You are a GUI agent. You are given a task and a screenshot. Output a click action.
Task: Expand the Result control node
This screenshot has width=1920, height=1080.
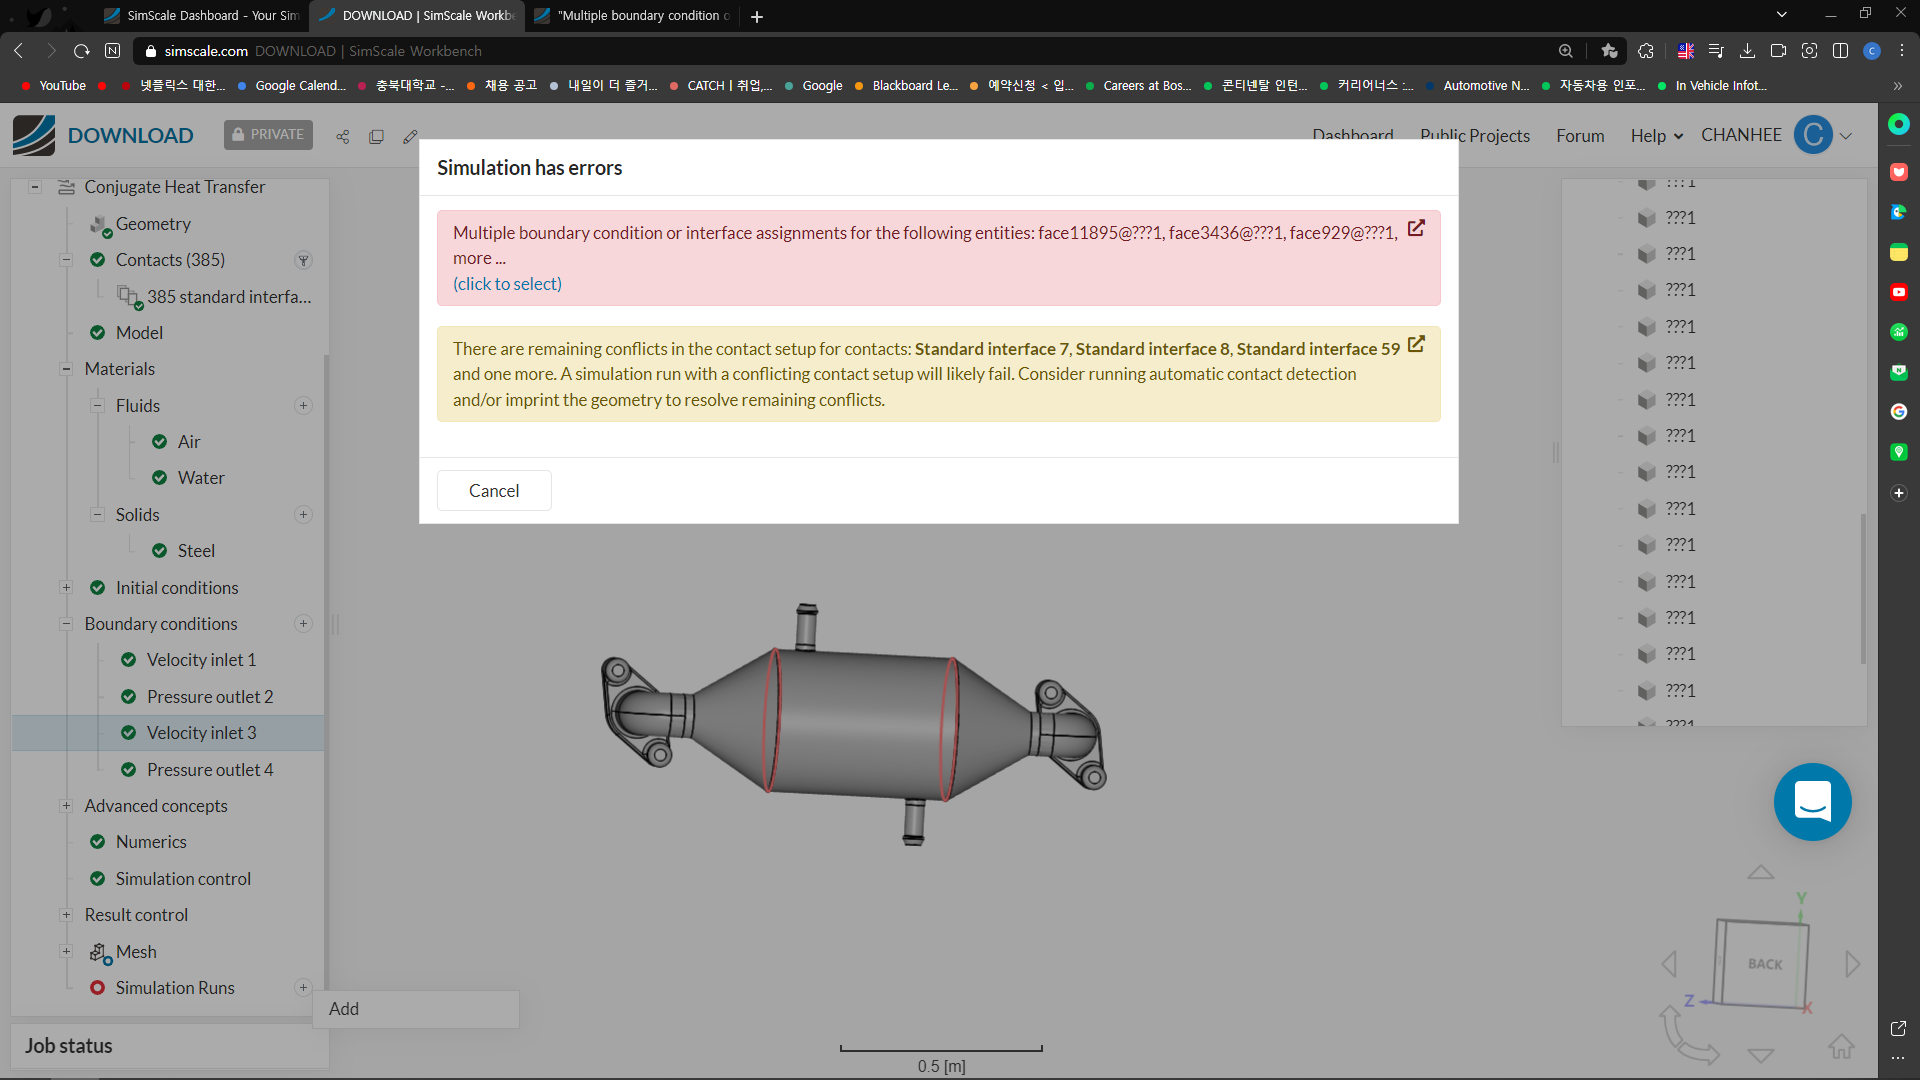point(66,915)
